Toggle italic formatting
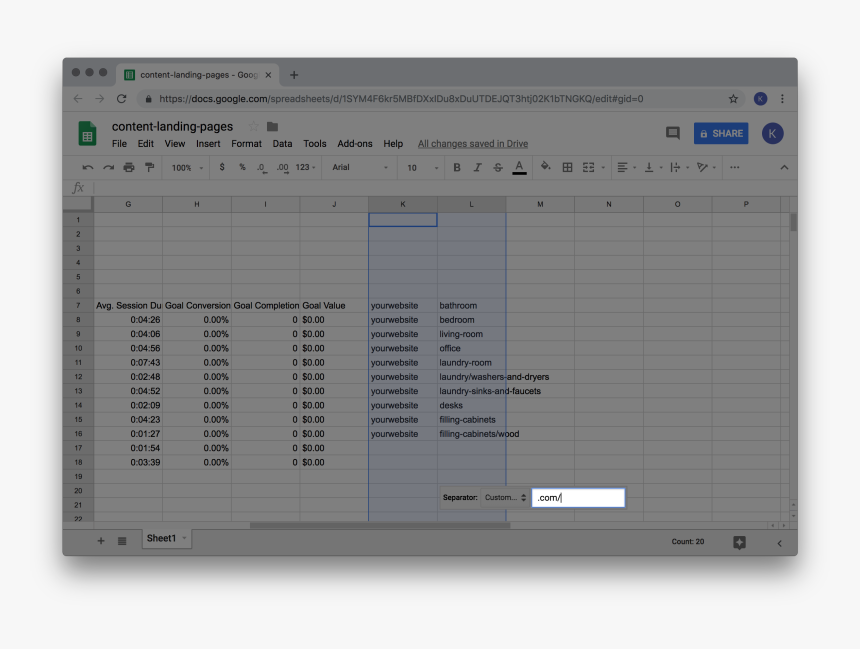This screenshot has height=649, width=860. click(477, 167)
